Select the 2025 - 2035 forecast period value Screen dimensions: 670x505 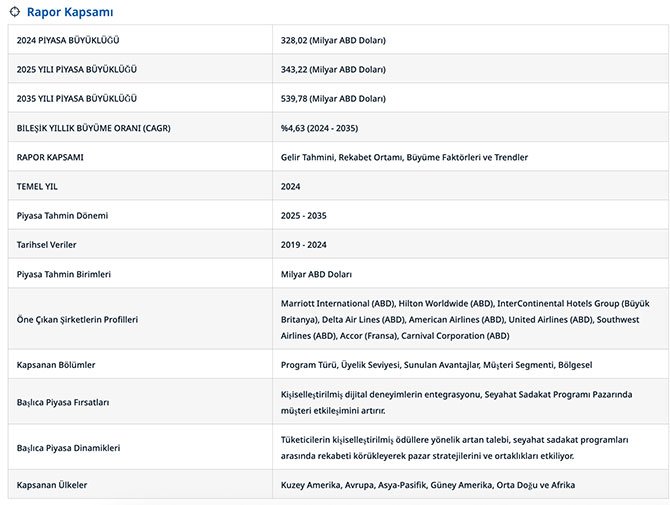304,215
